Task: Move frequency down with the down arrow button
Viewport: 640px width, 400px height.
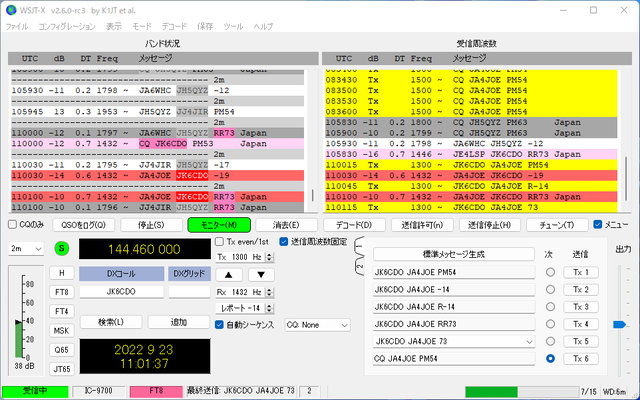Action: click(x=261, y=275)
